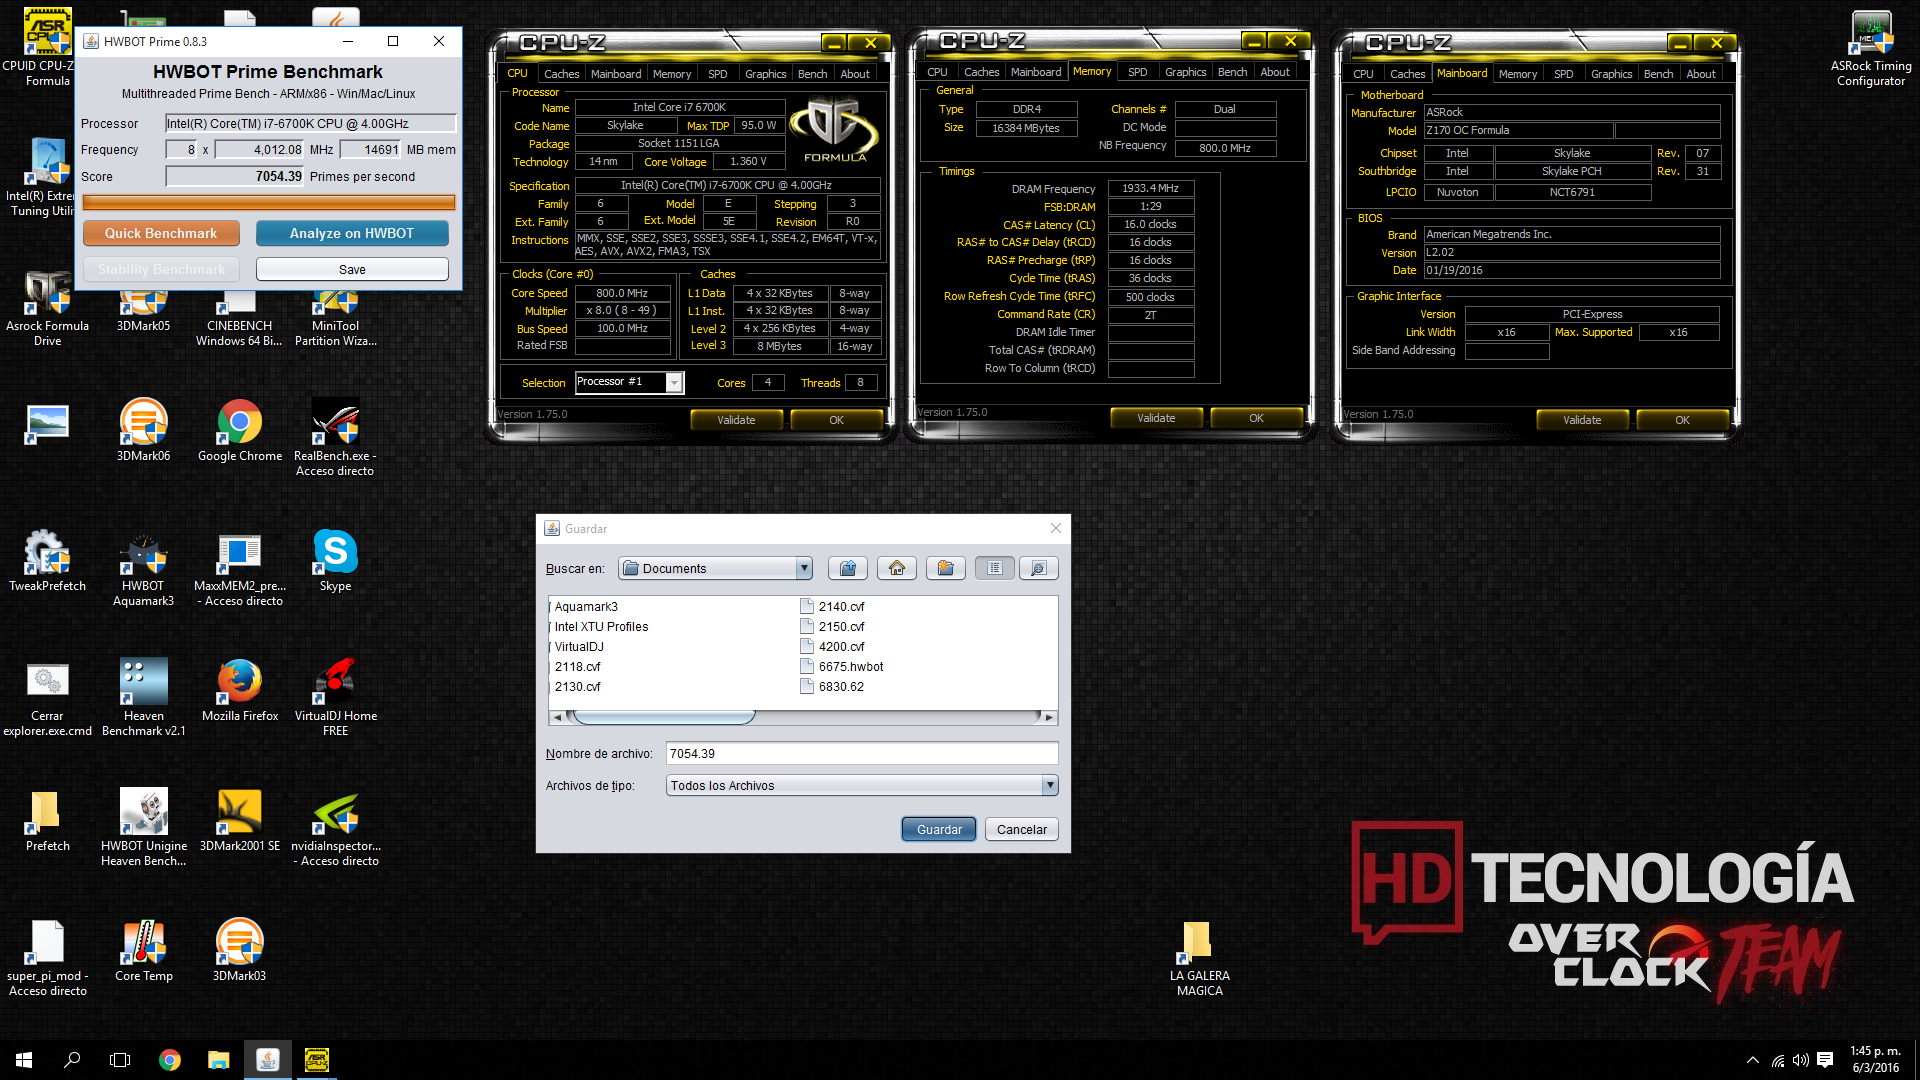Select the Intel XTU Profiles folder
Screen dimensions: 1920x1080
click(598, 627)
